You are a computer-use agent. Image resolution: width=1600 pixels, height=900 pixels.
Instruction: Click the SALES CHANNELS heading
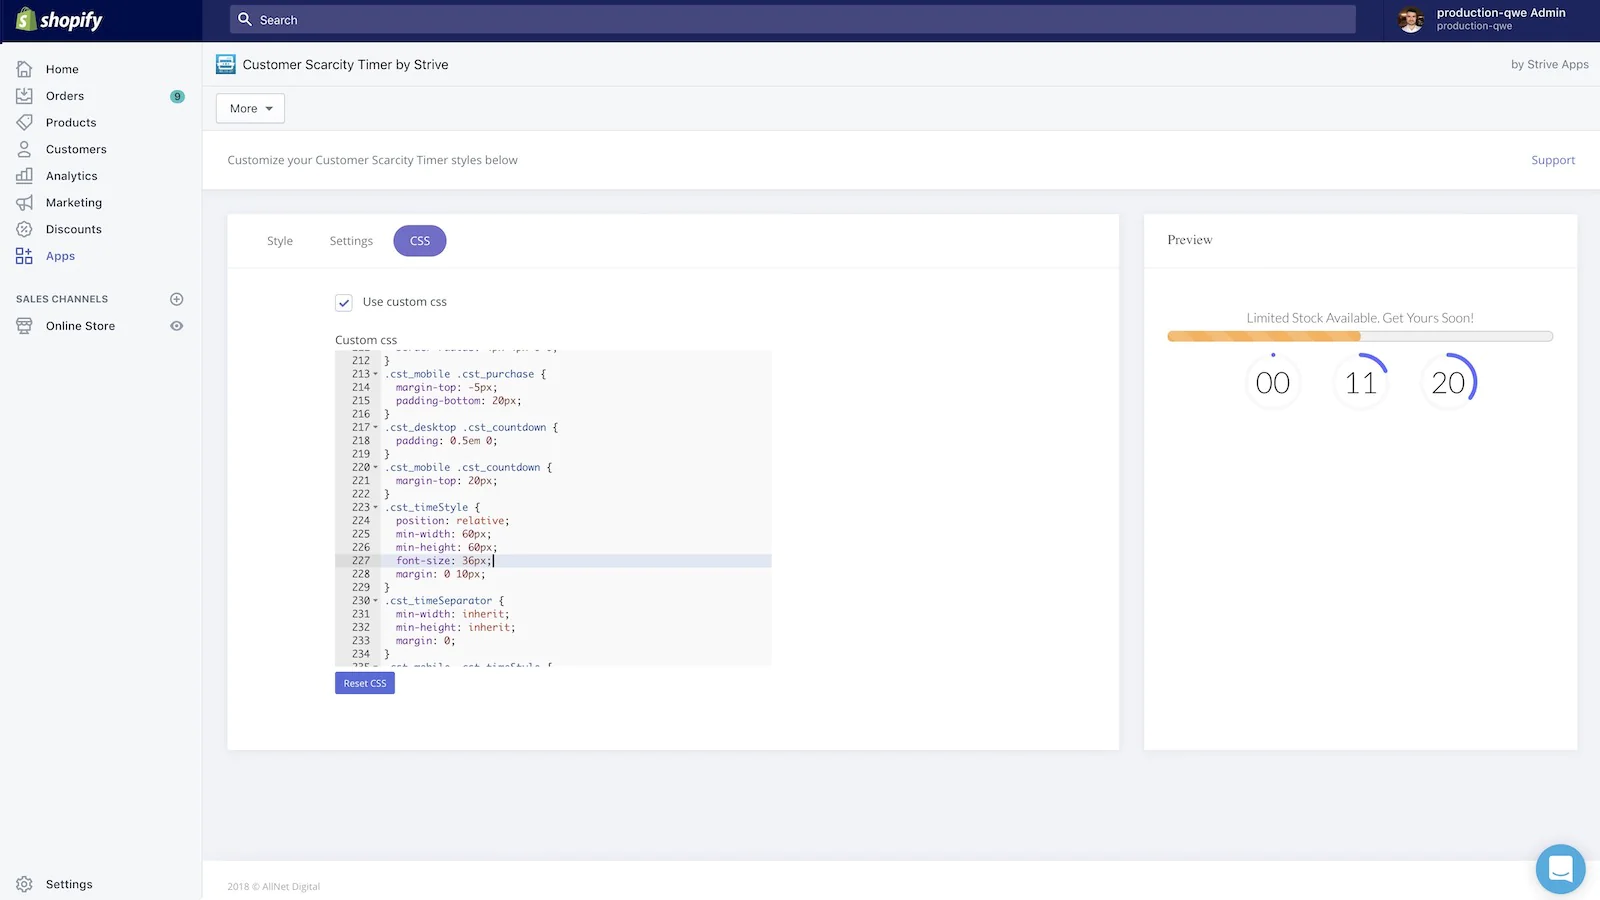[62, 299]
